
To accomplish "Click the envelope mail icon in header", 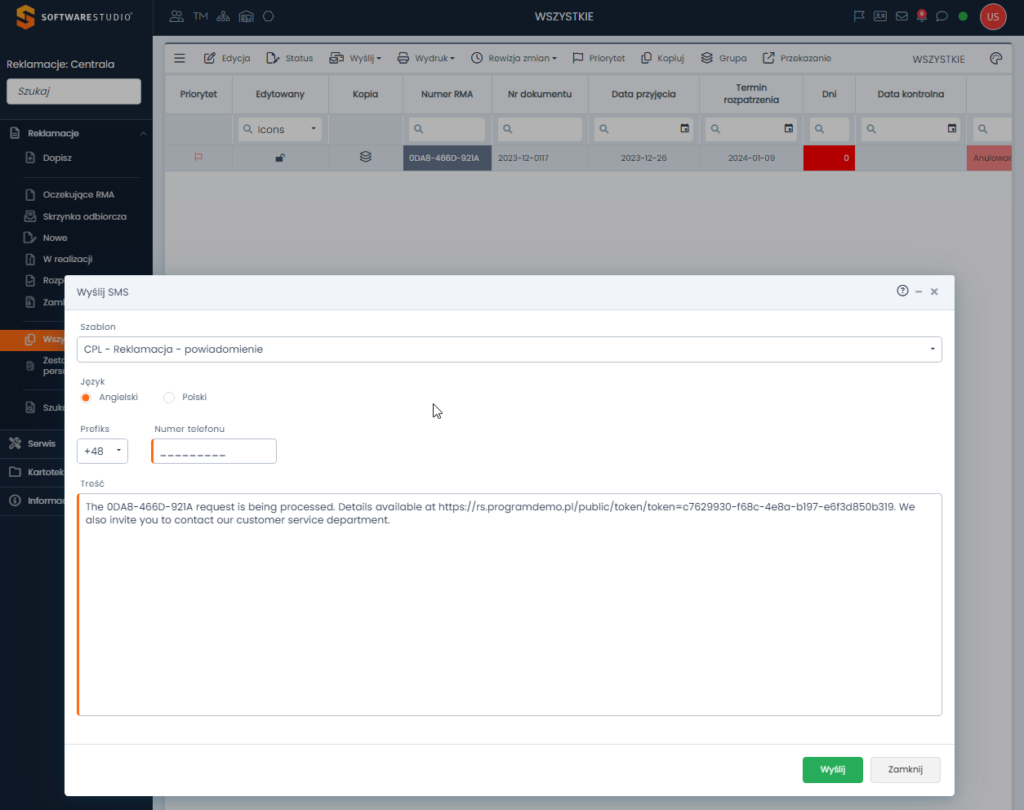I will tap(901, 16).
